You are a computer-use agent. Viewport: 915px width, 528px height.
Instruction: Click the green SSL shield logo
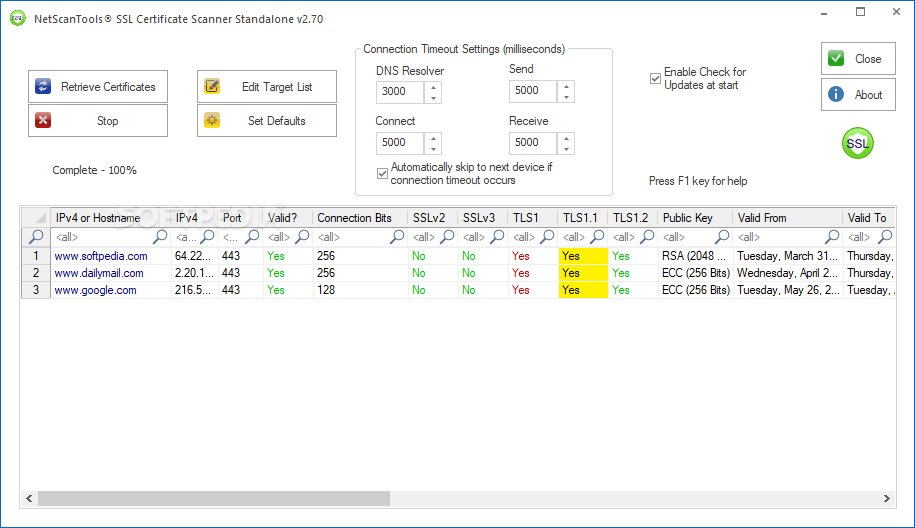[857, 144]
